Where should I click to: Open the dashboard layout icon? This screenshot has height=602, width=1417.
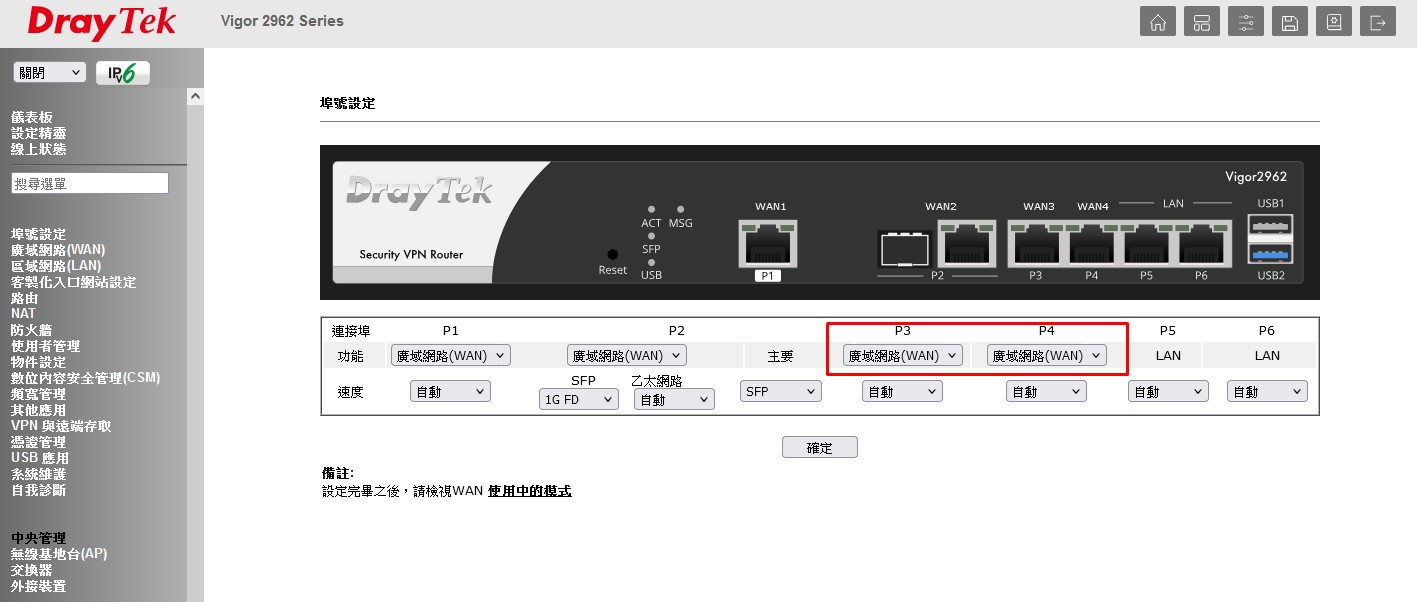(1202, 23)
